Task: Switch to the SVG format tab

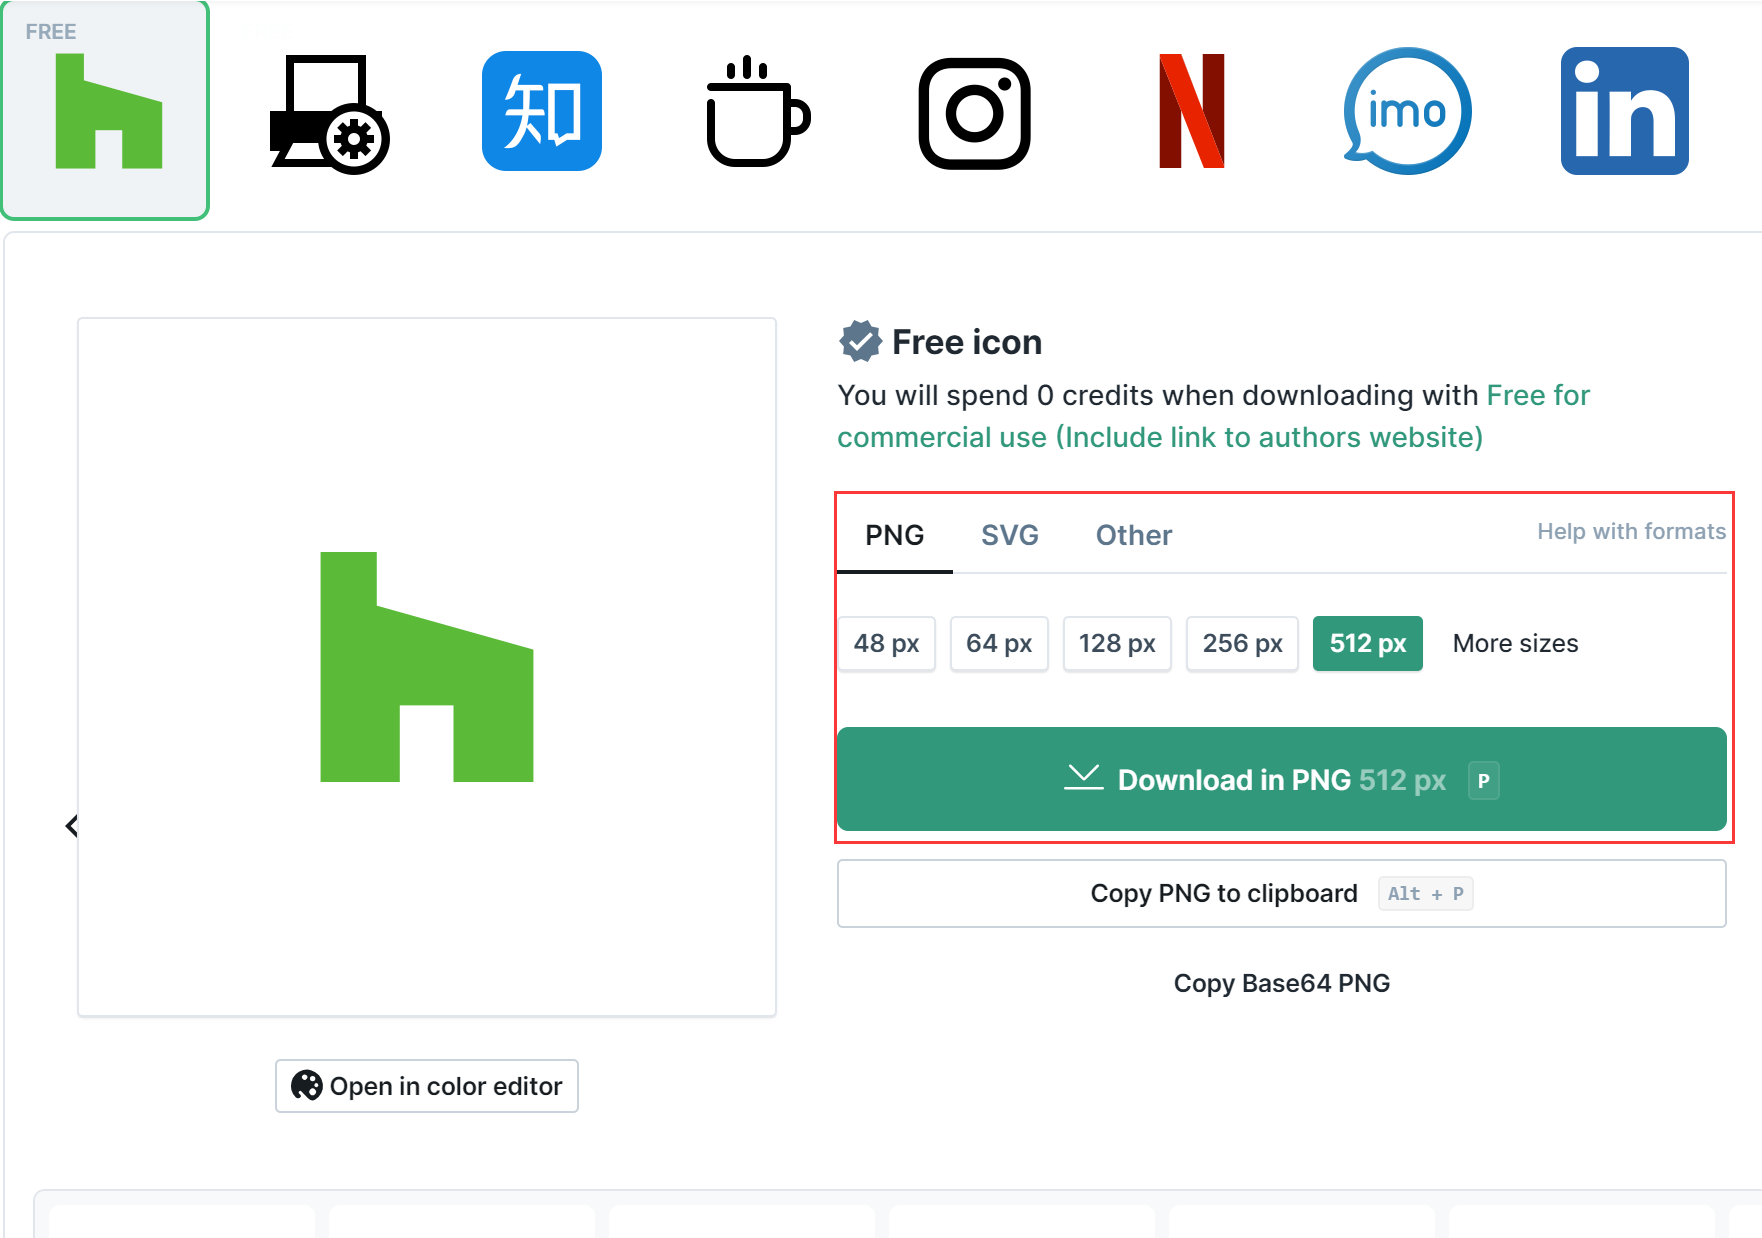Action: 1010,536
